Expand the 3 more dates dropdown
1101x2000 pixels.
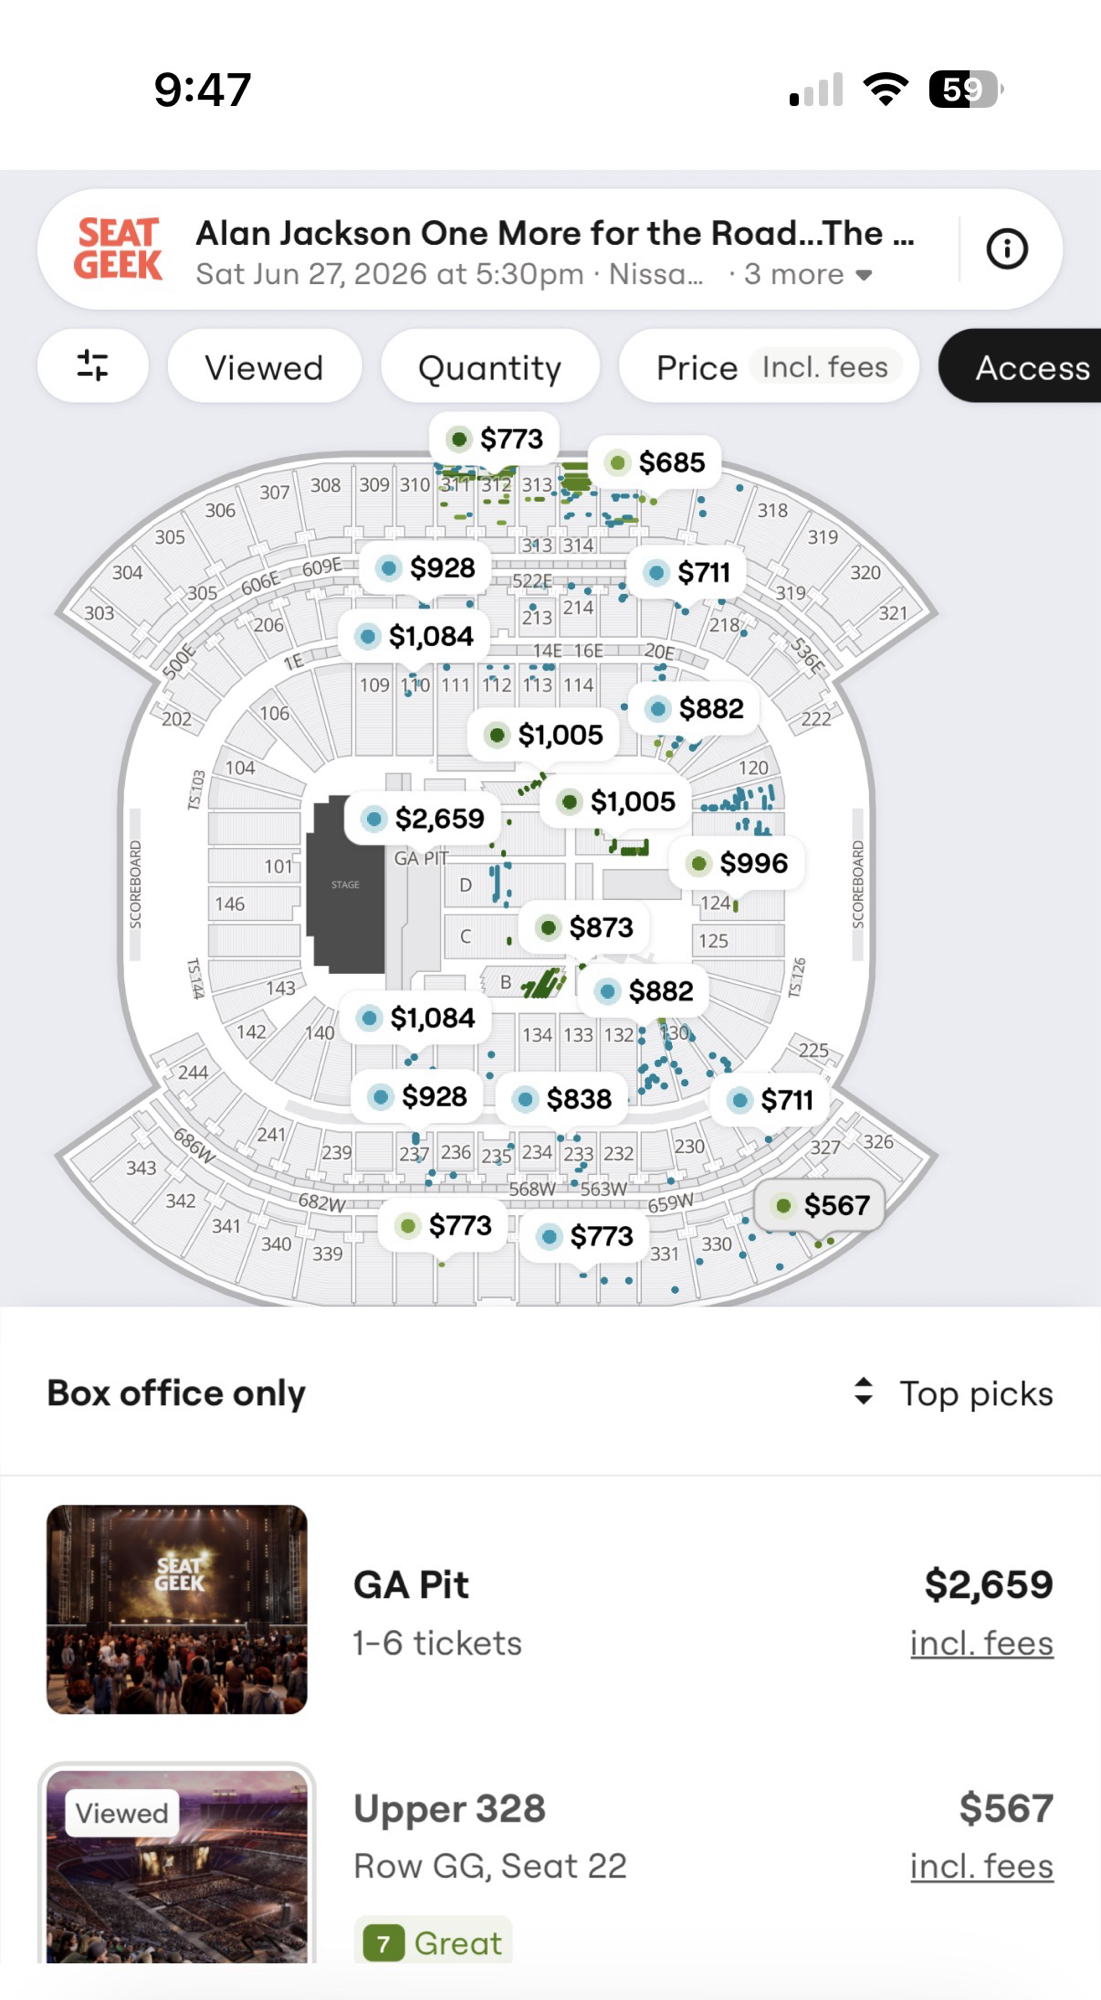pyautogui.click(x=808, y=275)
